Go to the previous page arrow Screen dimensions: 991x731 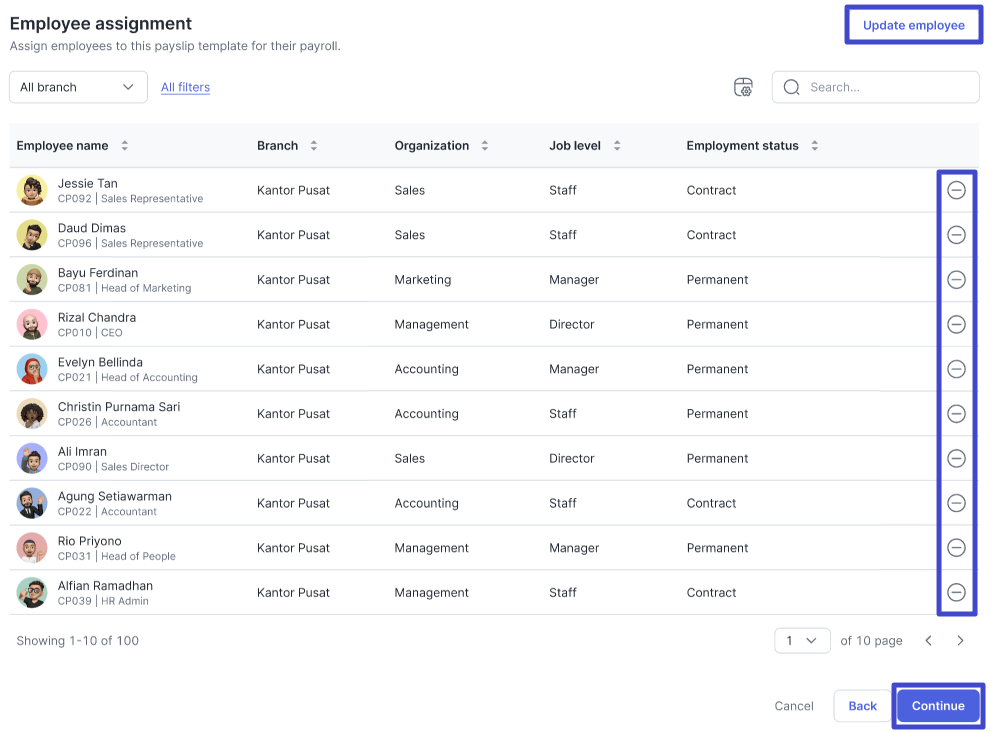click(928, 641)
